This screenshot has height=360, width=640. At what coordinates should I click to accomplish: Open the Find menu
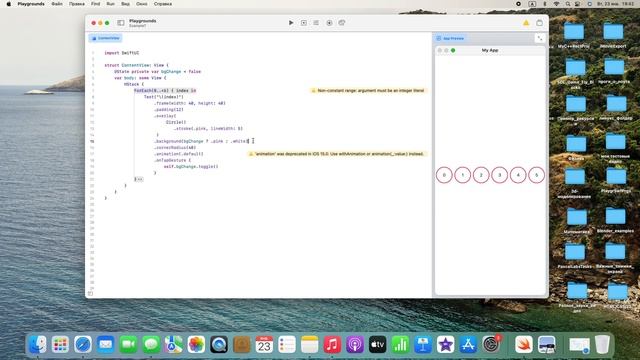(96, 4)
